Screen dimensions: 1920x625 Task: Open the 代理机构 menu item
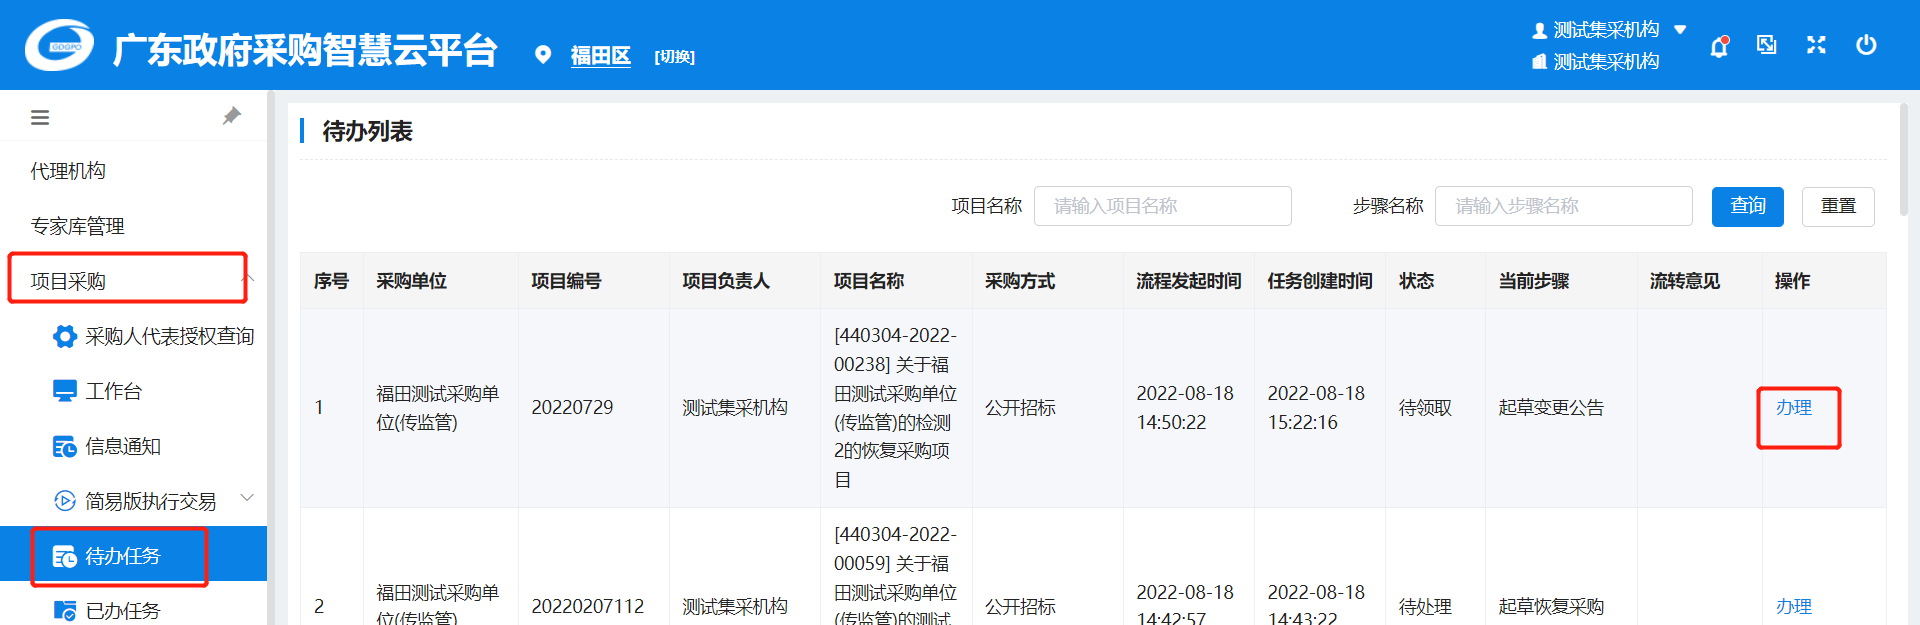point(68,171)
